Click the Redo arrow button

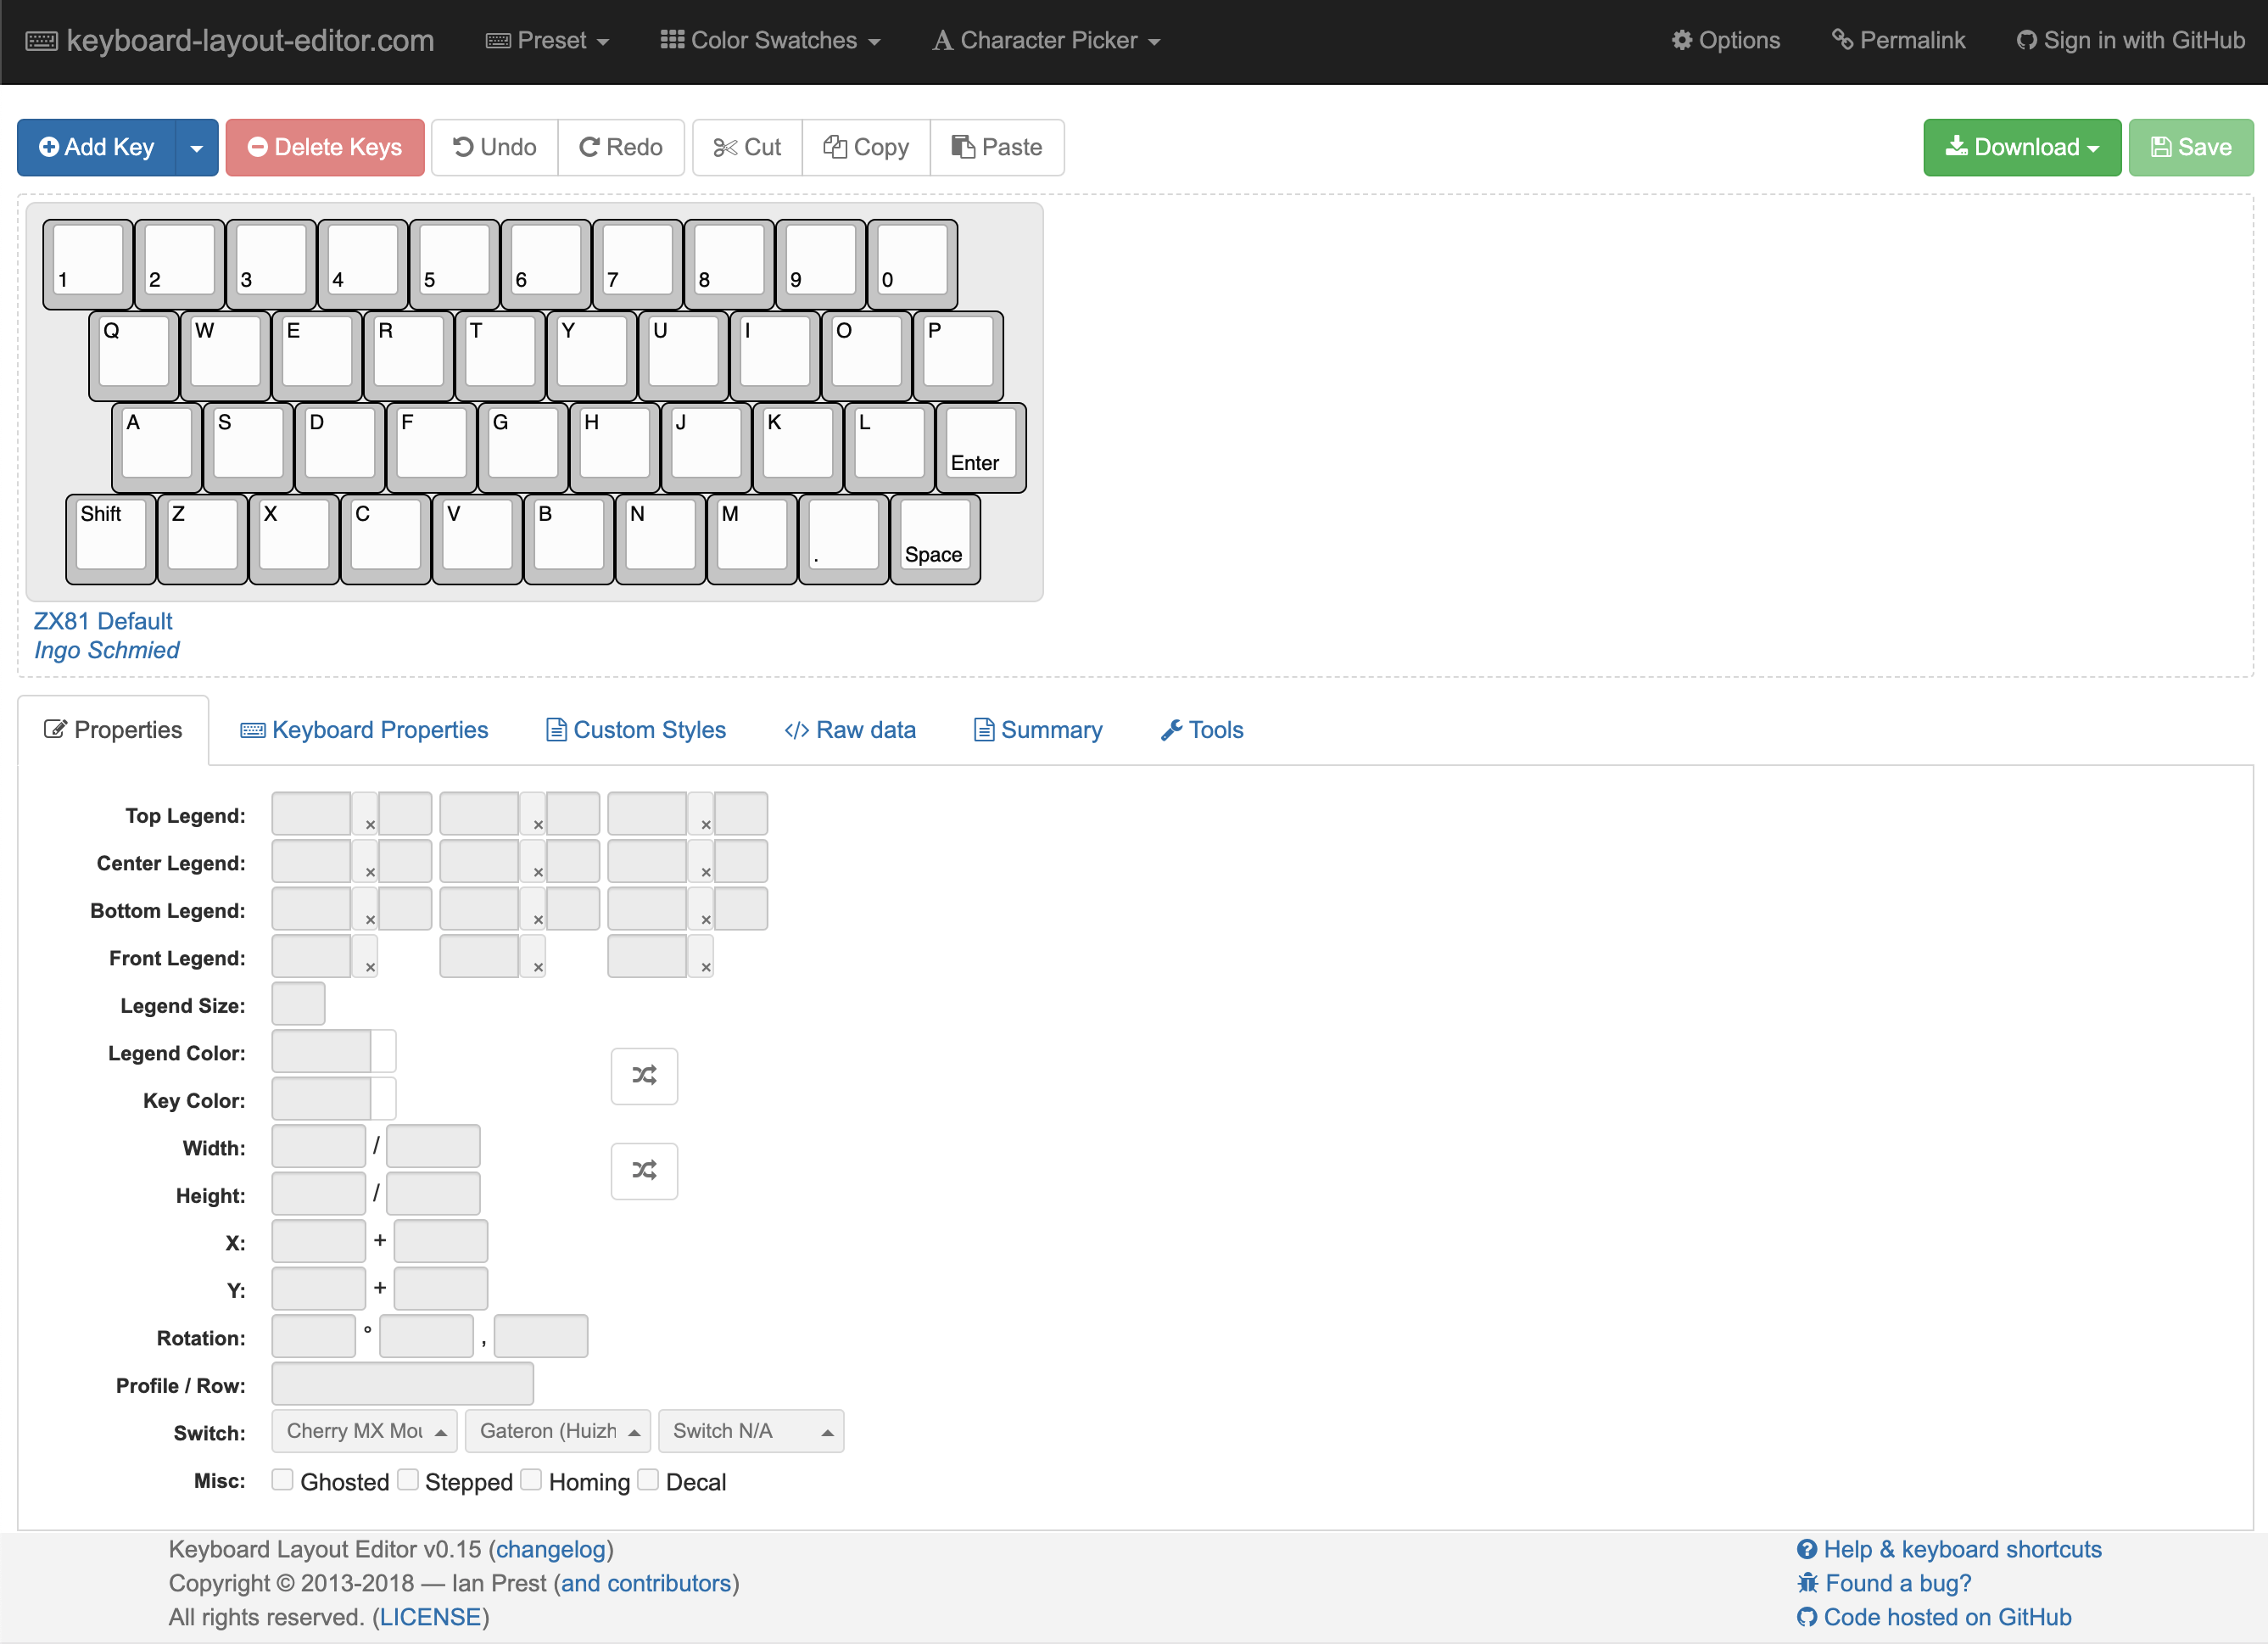point(620,148)
